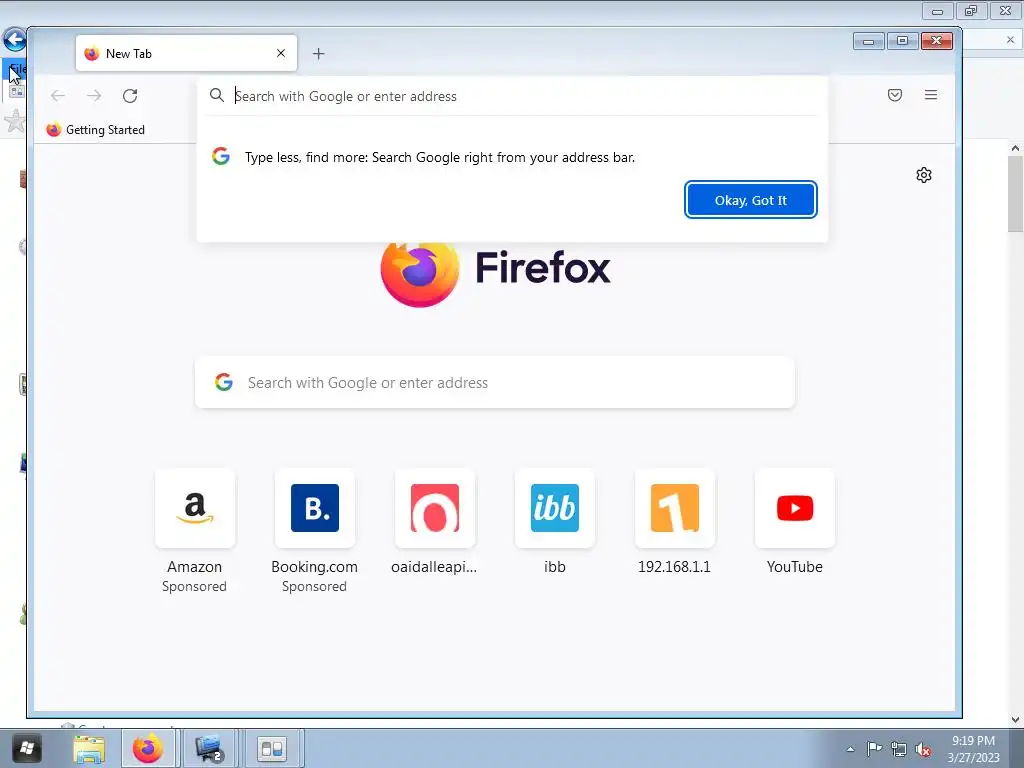
Task: Click the Firefox taskbar button
Action: click(148, 748)
